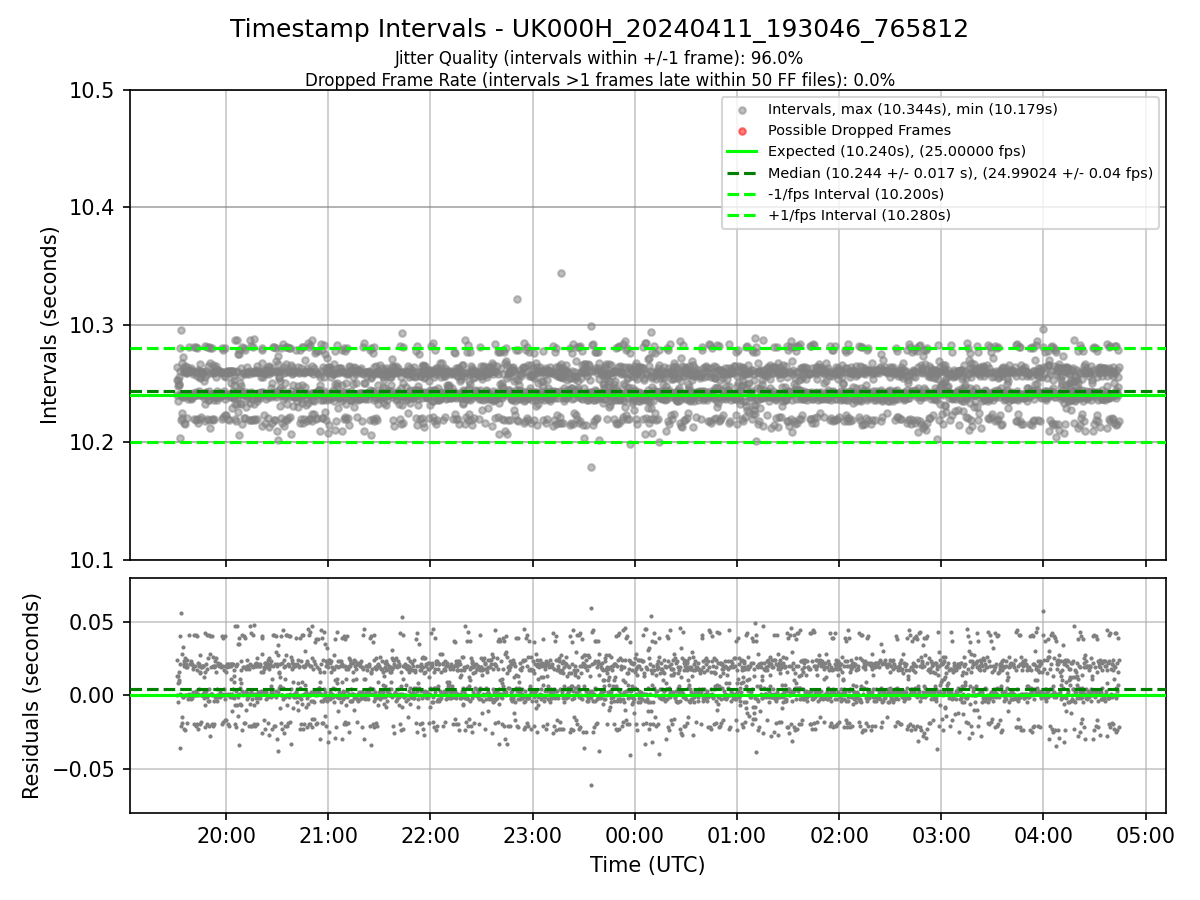
Task: Click legend entry "-1/fps Interval (10.200s)"
Action: [x=855, y=194]
